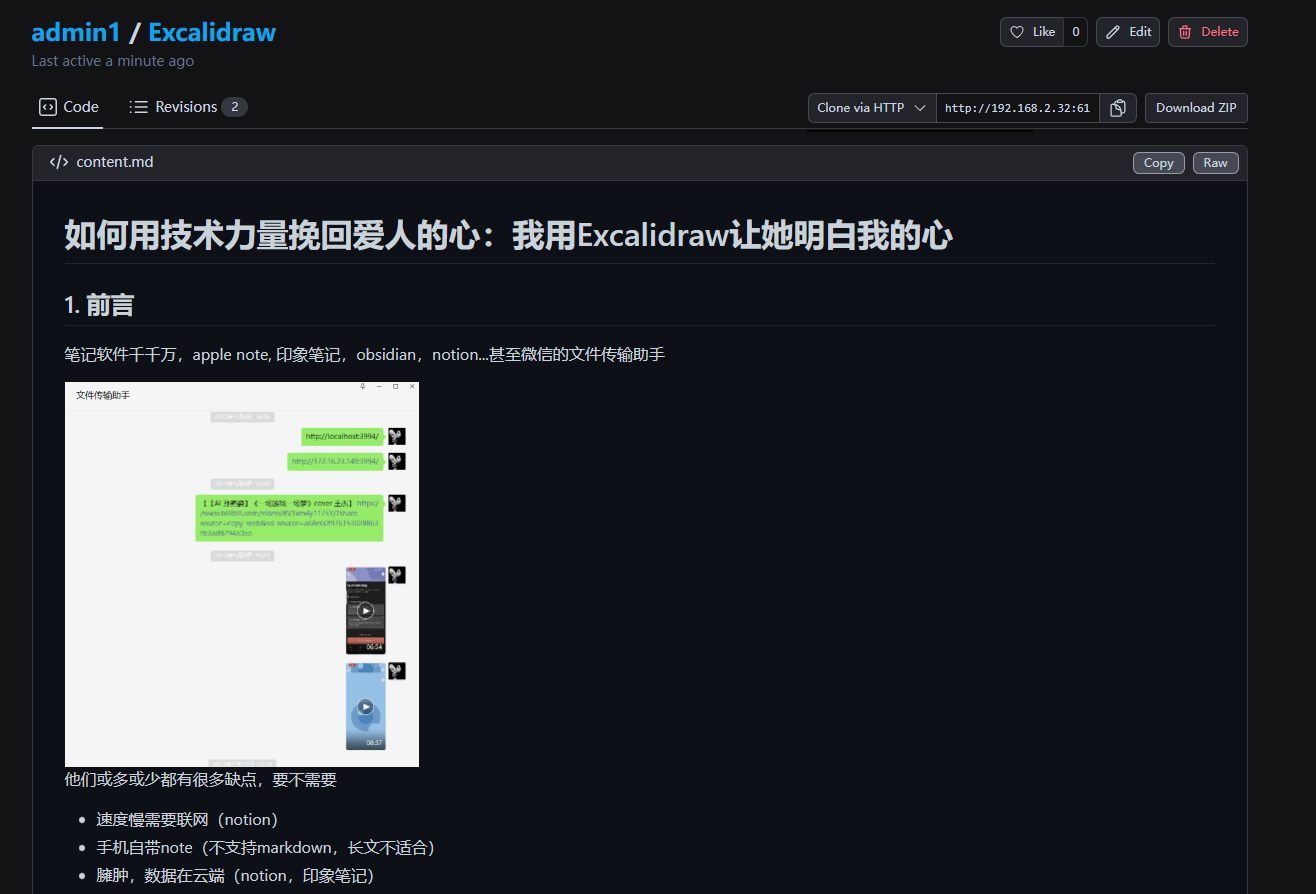Click the embedded WeChat file transfer screenshot
Viewport: 1316px width, 894px height.
tap(242, 574)
